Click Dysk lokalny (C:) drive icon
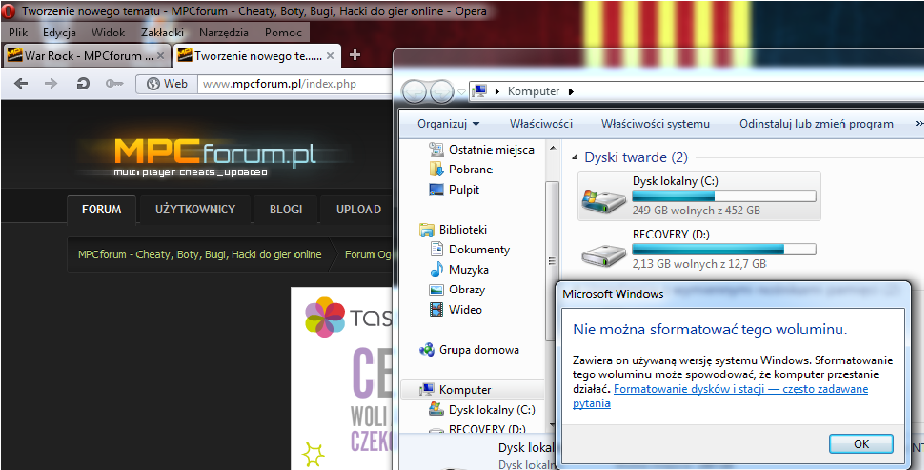The width and height of the screenshot is (924, 470). [603, 200]
